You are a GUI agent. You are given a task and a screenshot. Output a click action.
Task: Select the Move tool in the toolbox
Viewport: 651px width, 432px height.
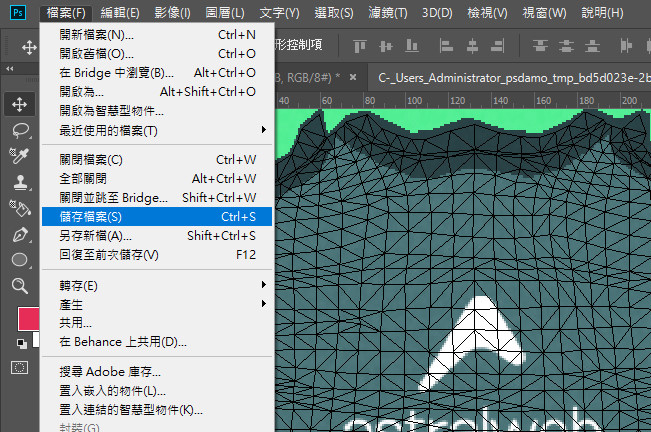click(x=19, y=103)
